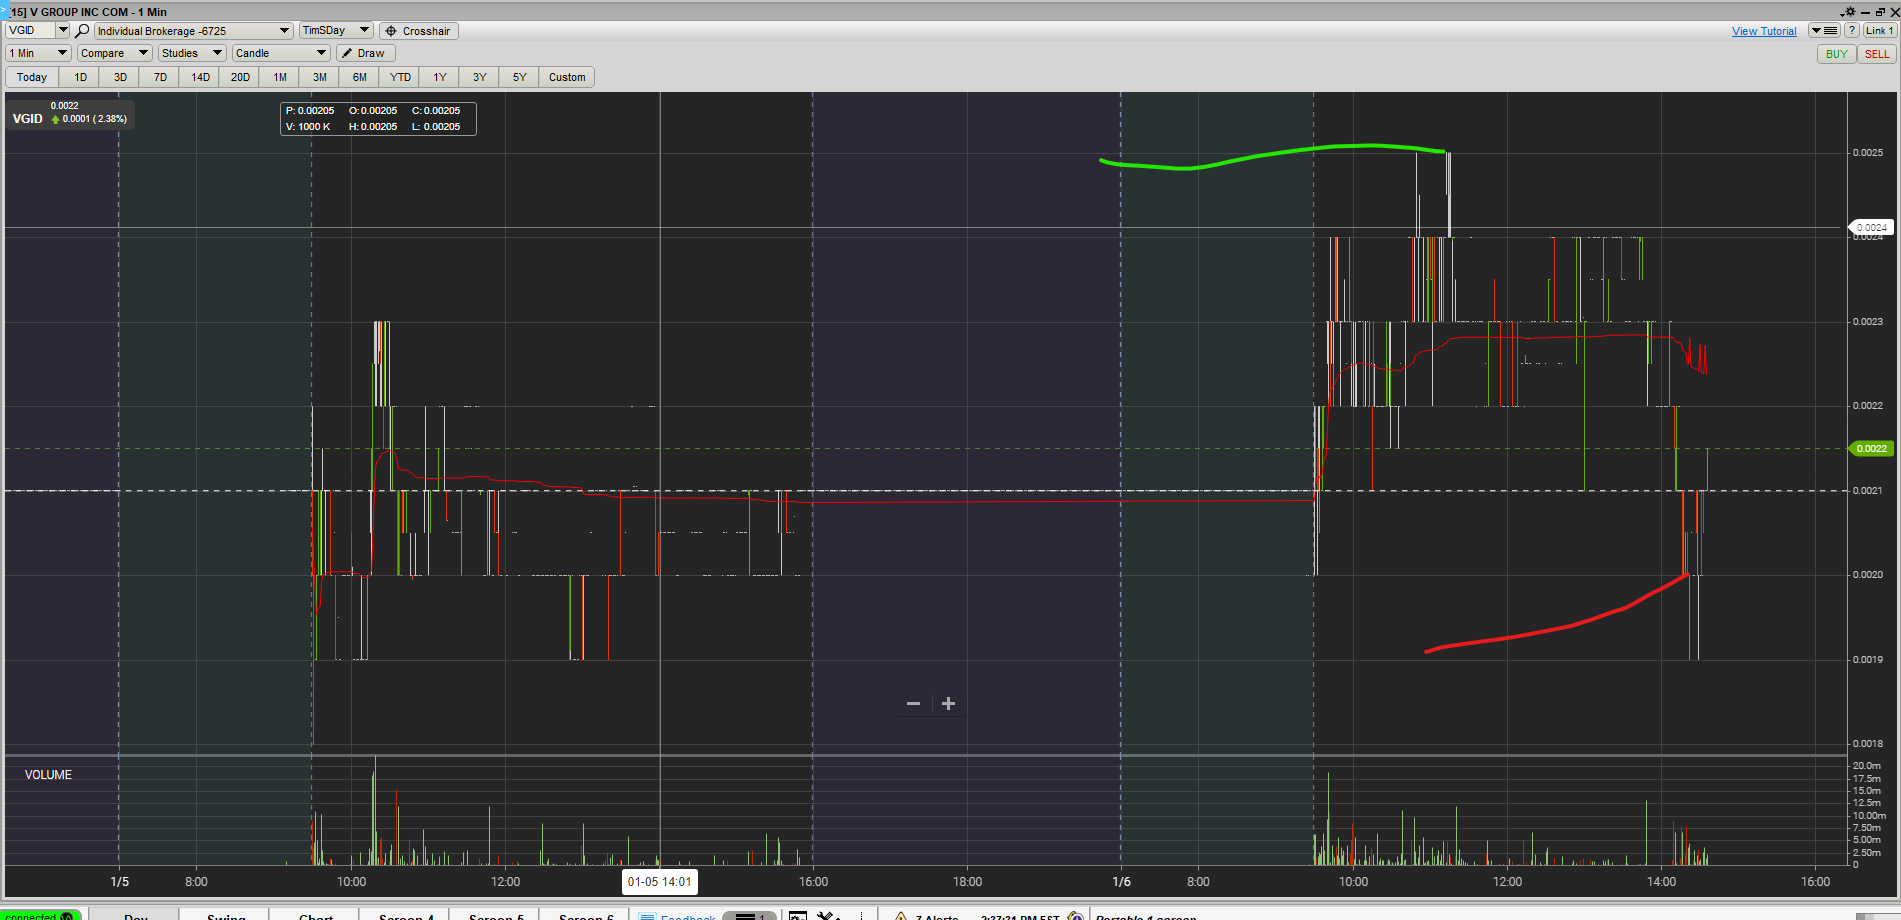Viewport: 1901px width, 920px height.
Task: Open chart settings gear icon
Action: tap(1849, 12)
